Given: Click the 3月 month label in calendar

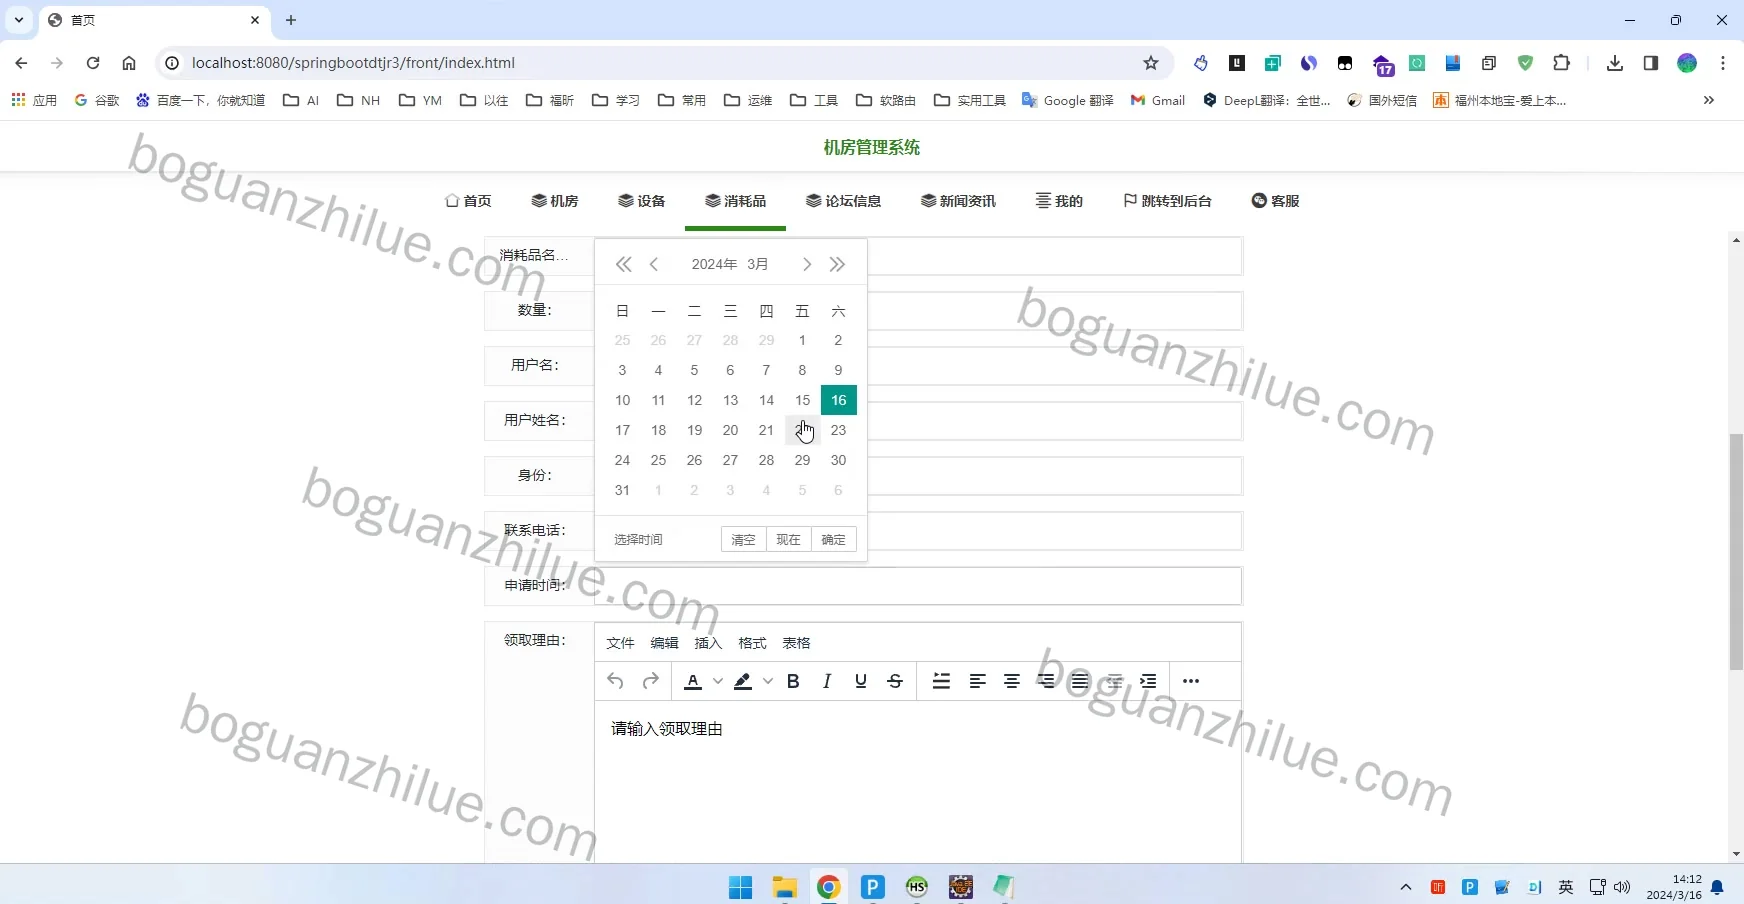Looking at the screenshot, I should (757, 264).
